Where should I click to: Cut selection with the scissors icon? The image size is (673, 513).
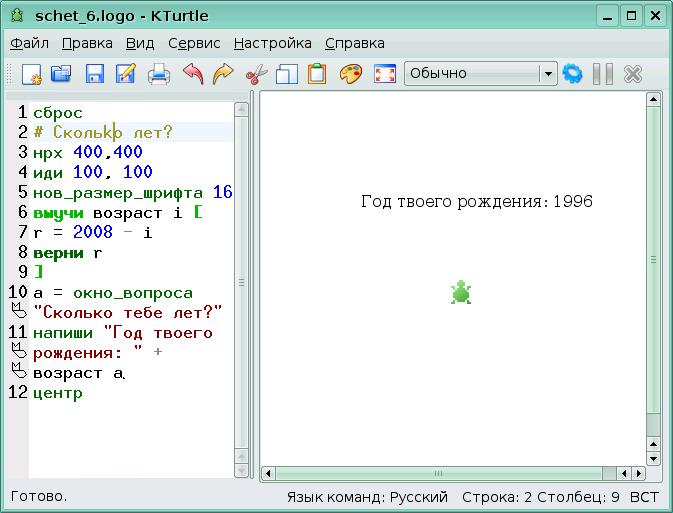pyautogui.click(x=256, y=74)
